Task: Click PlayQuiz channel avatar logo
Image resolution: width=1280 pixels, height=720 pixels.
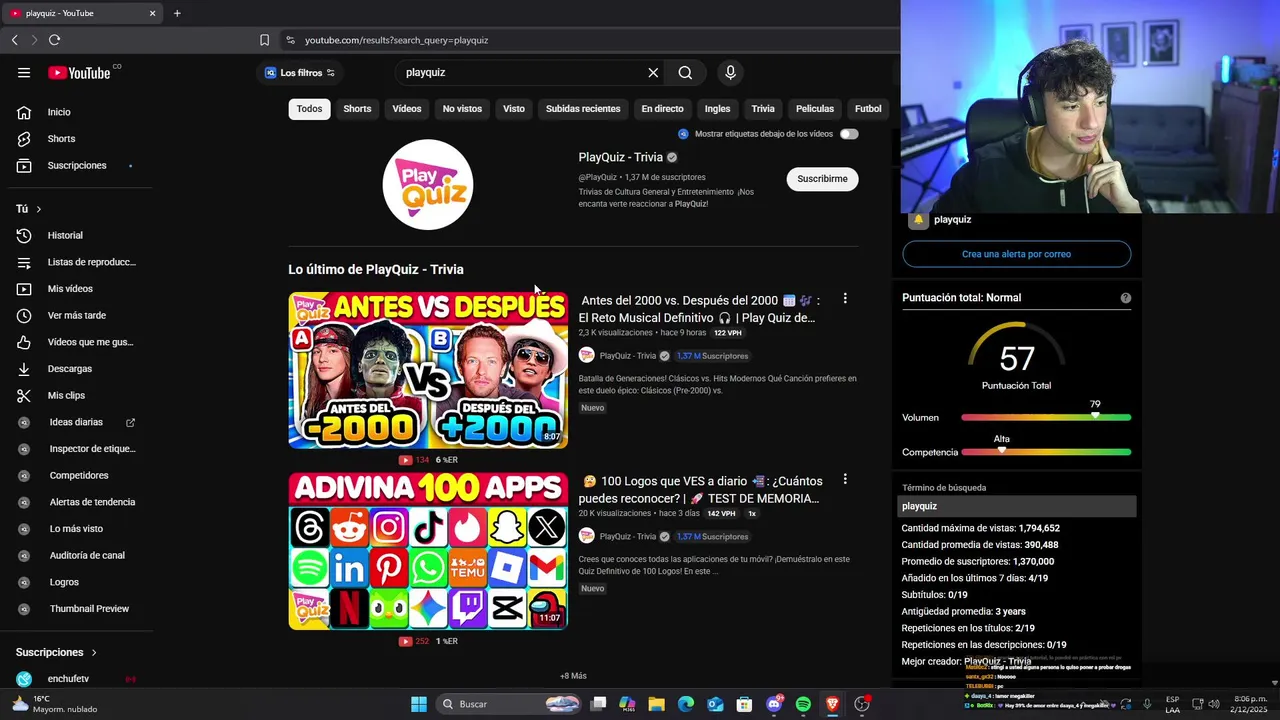Action: click(428, 185)
